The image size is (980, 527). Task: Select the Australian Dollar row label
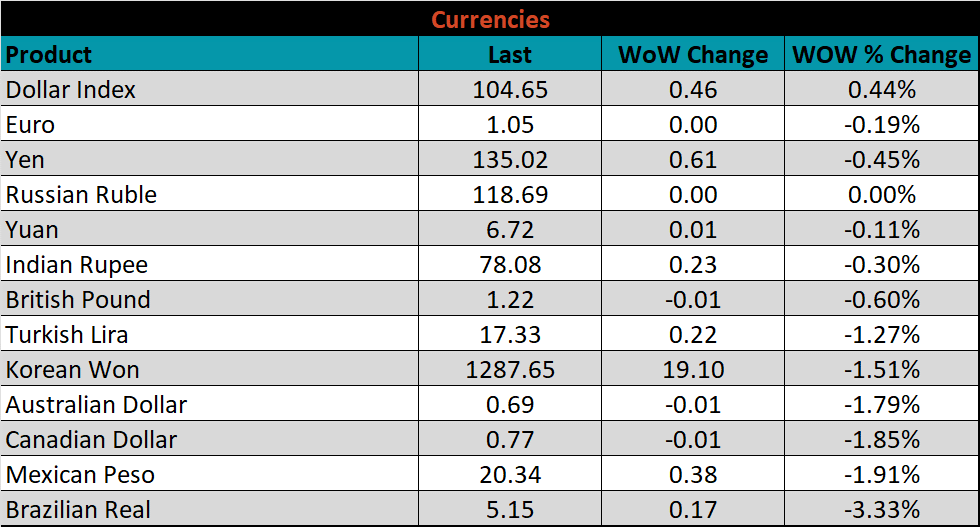coord(96,405)
